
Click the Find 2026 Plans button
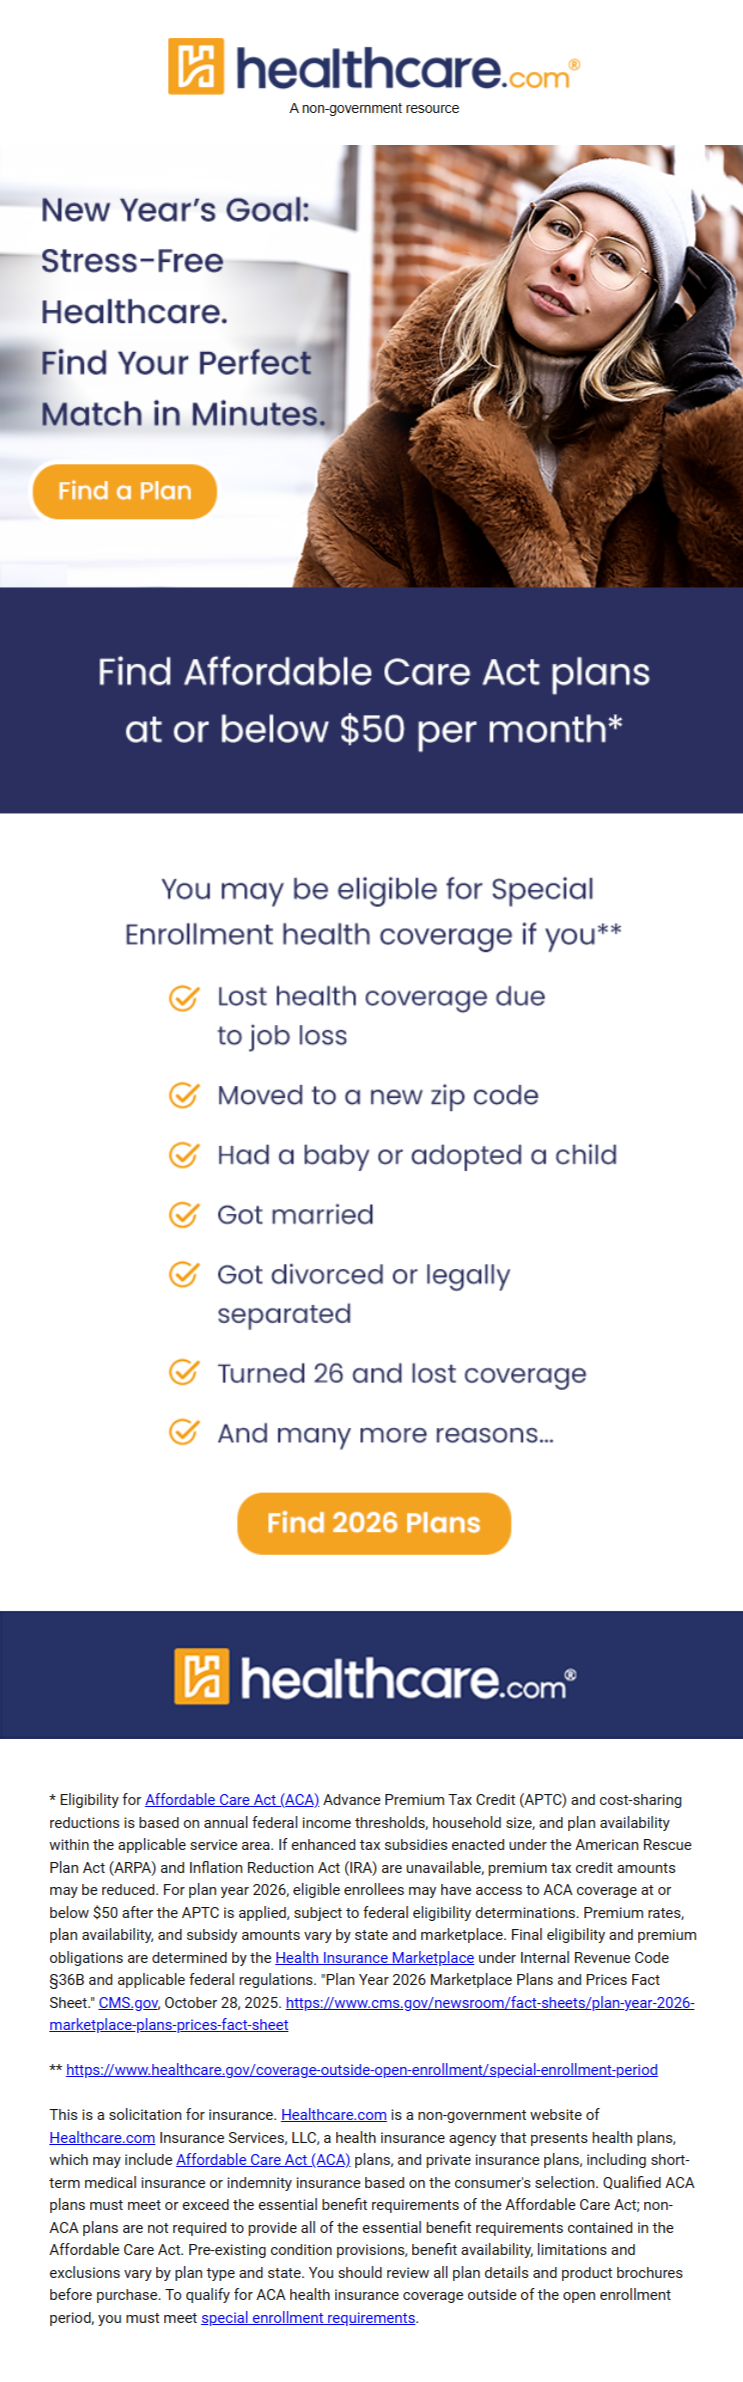(x=374, y=1523)
